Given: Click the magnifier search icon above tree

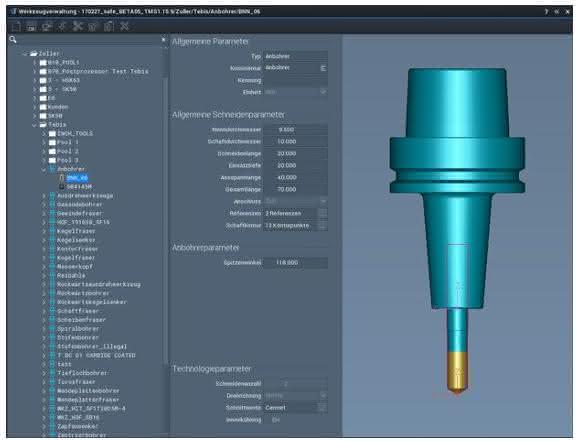Looking at the screenshot, I should click(13, 39).
